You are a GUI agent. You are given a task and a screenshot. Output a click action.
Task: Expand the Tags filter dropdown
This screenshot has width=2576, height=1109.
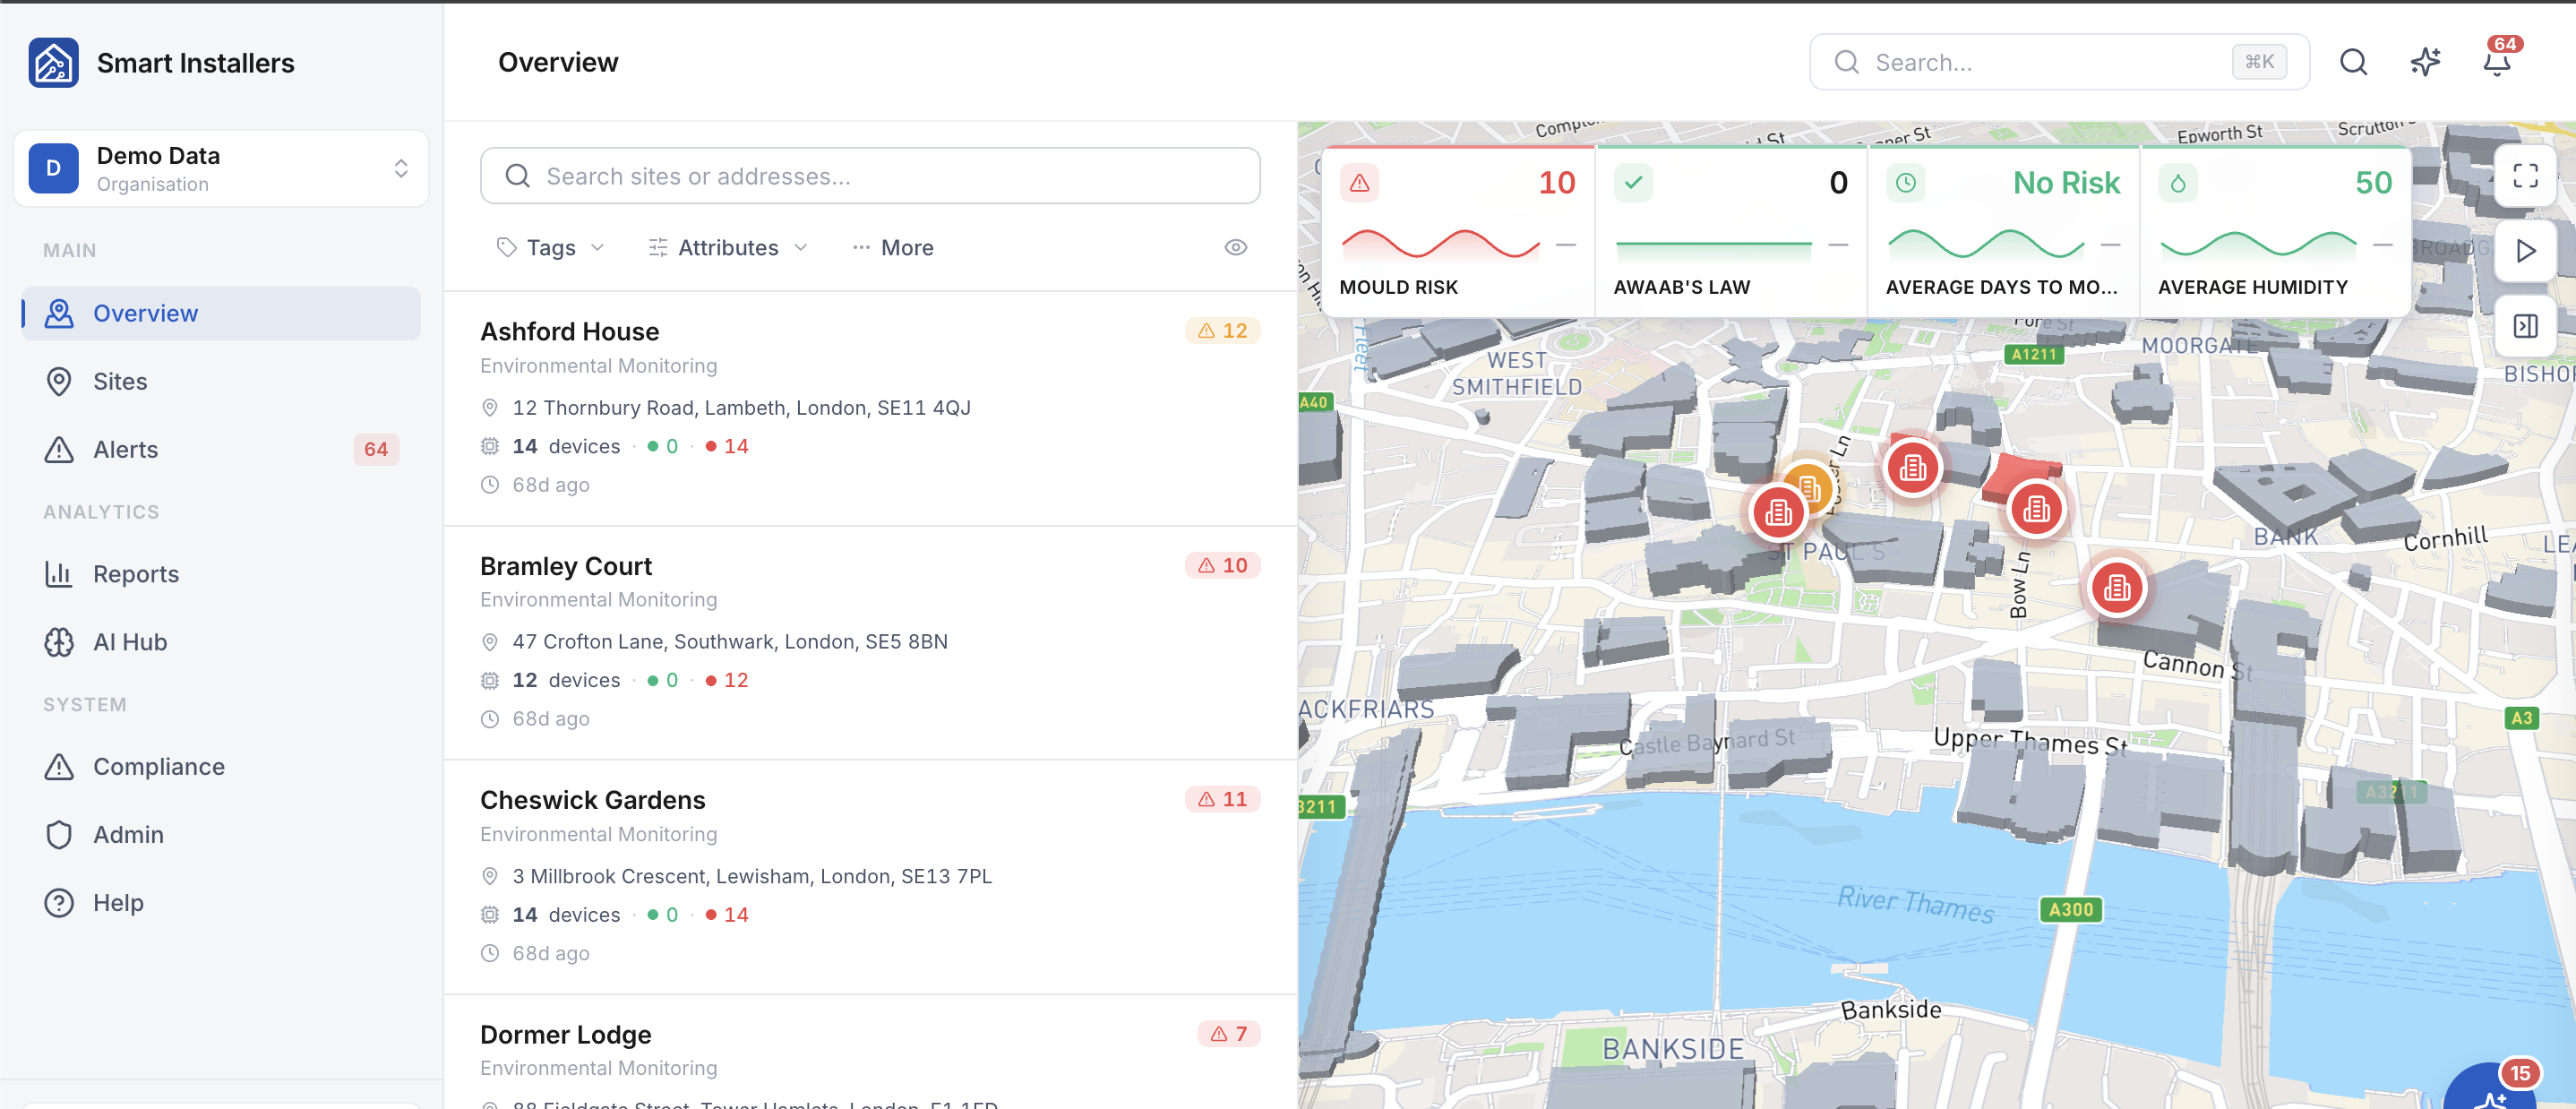click(551, 247)
